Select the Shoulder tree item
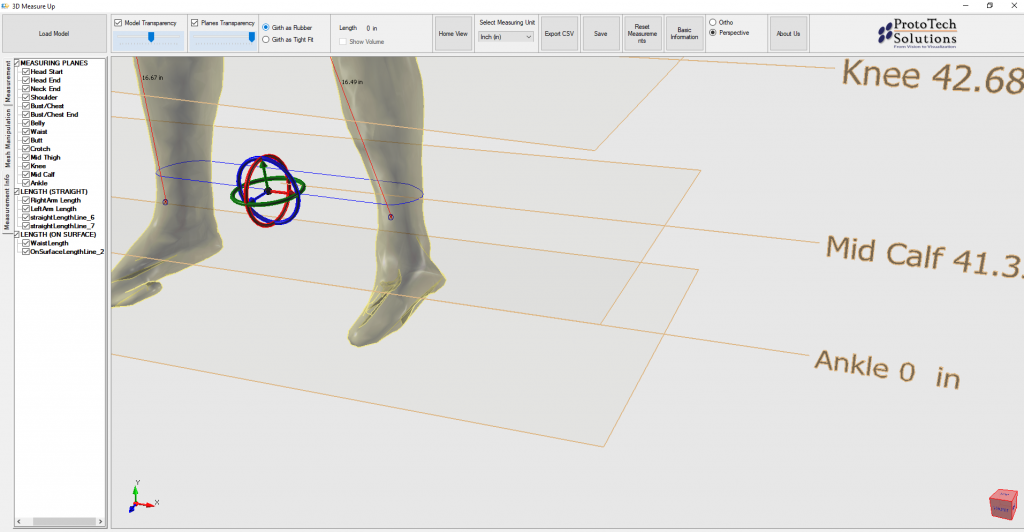 click(44, 97)
